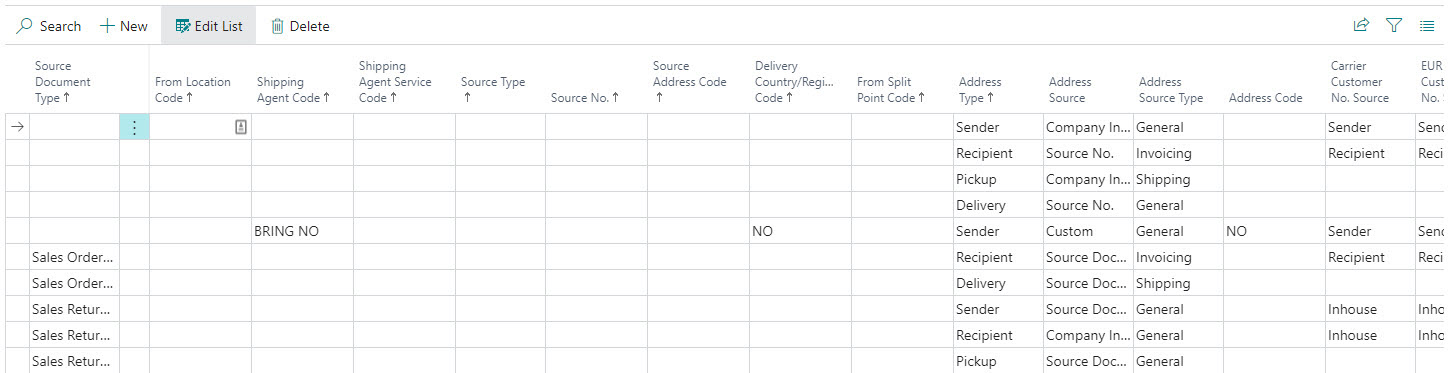This screenshot has height=373, width=1453.
Task: Click the Address Type column header
Action: coord(980,90)
